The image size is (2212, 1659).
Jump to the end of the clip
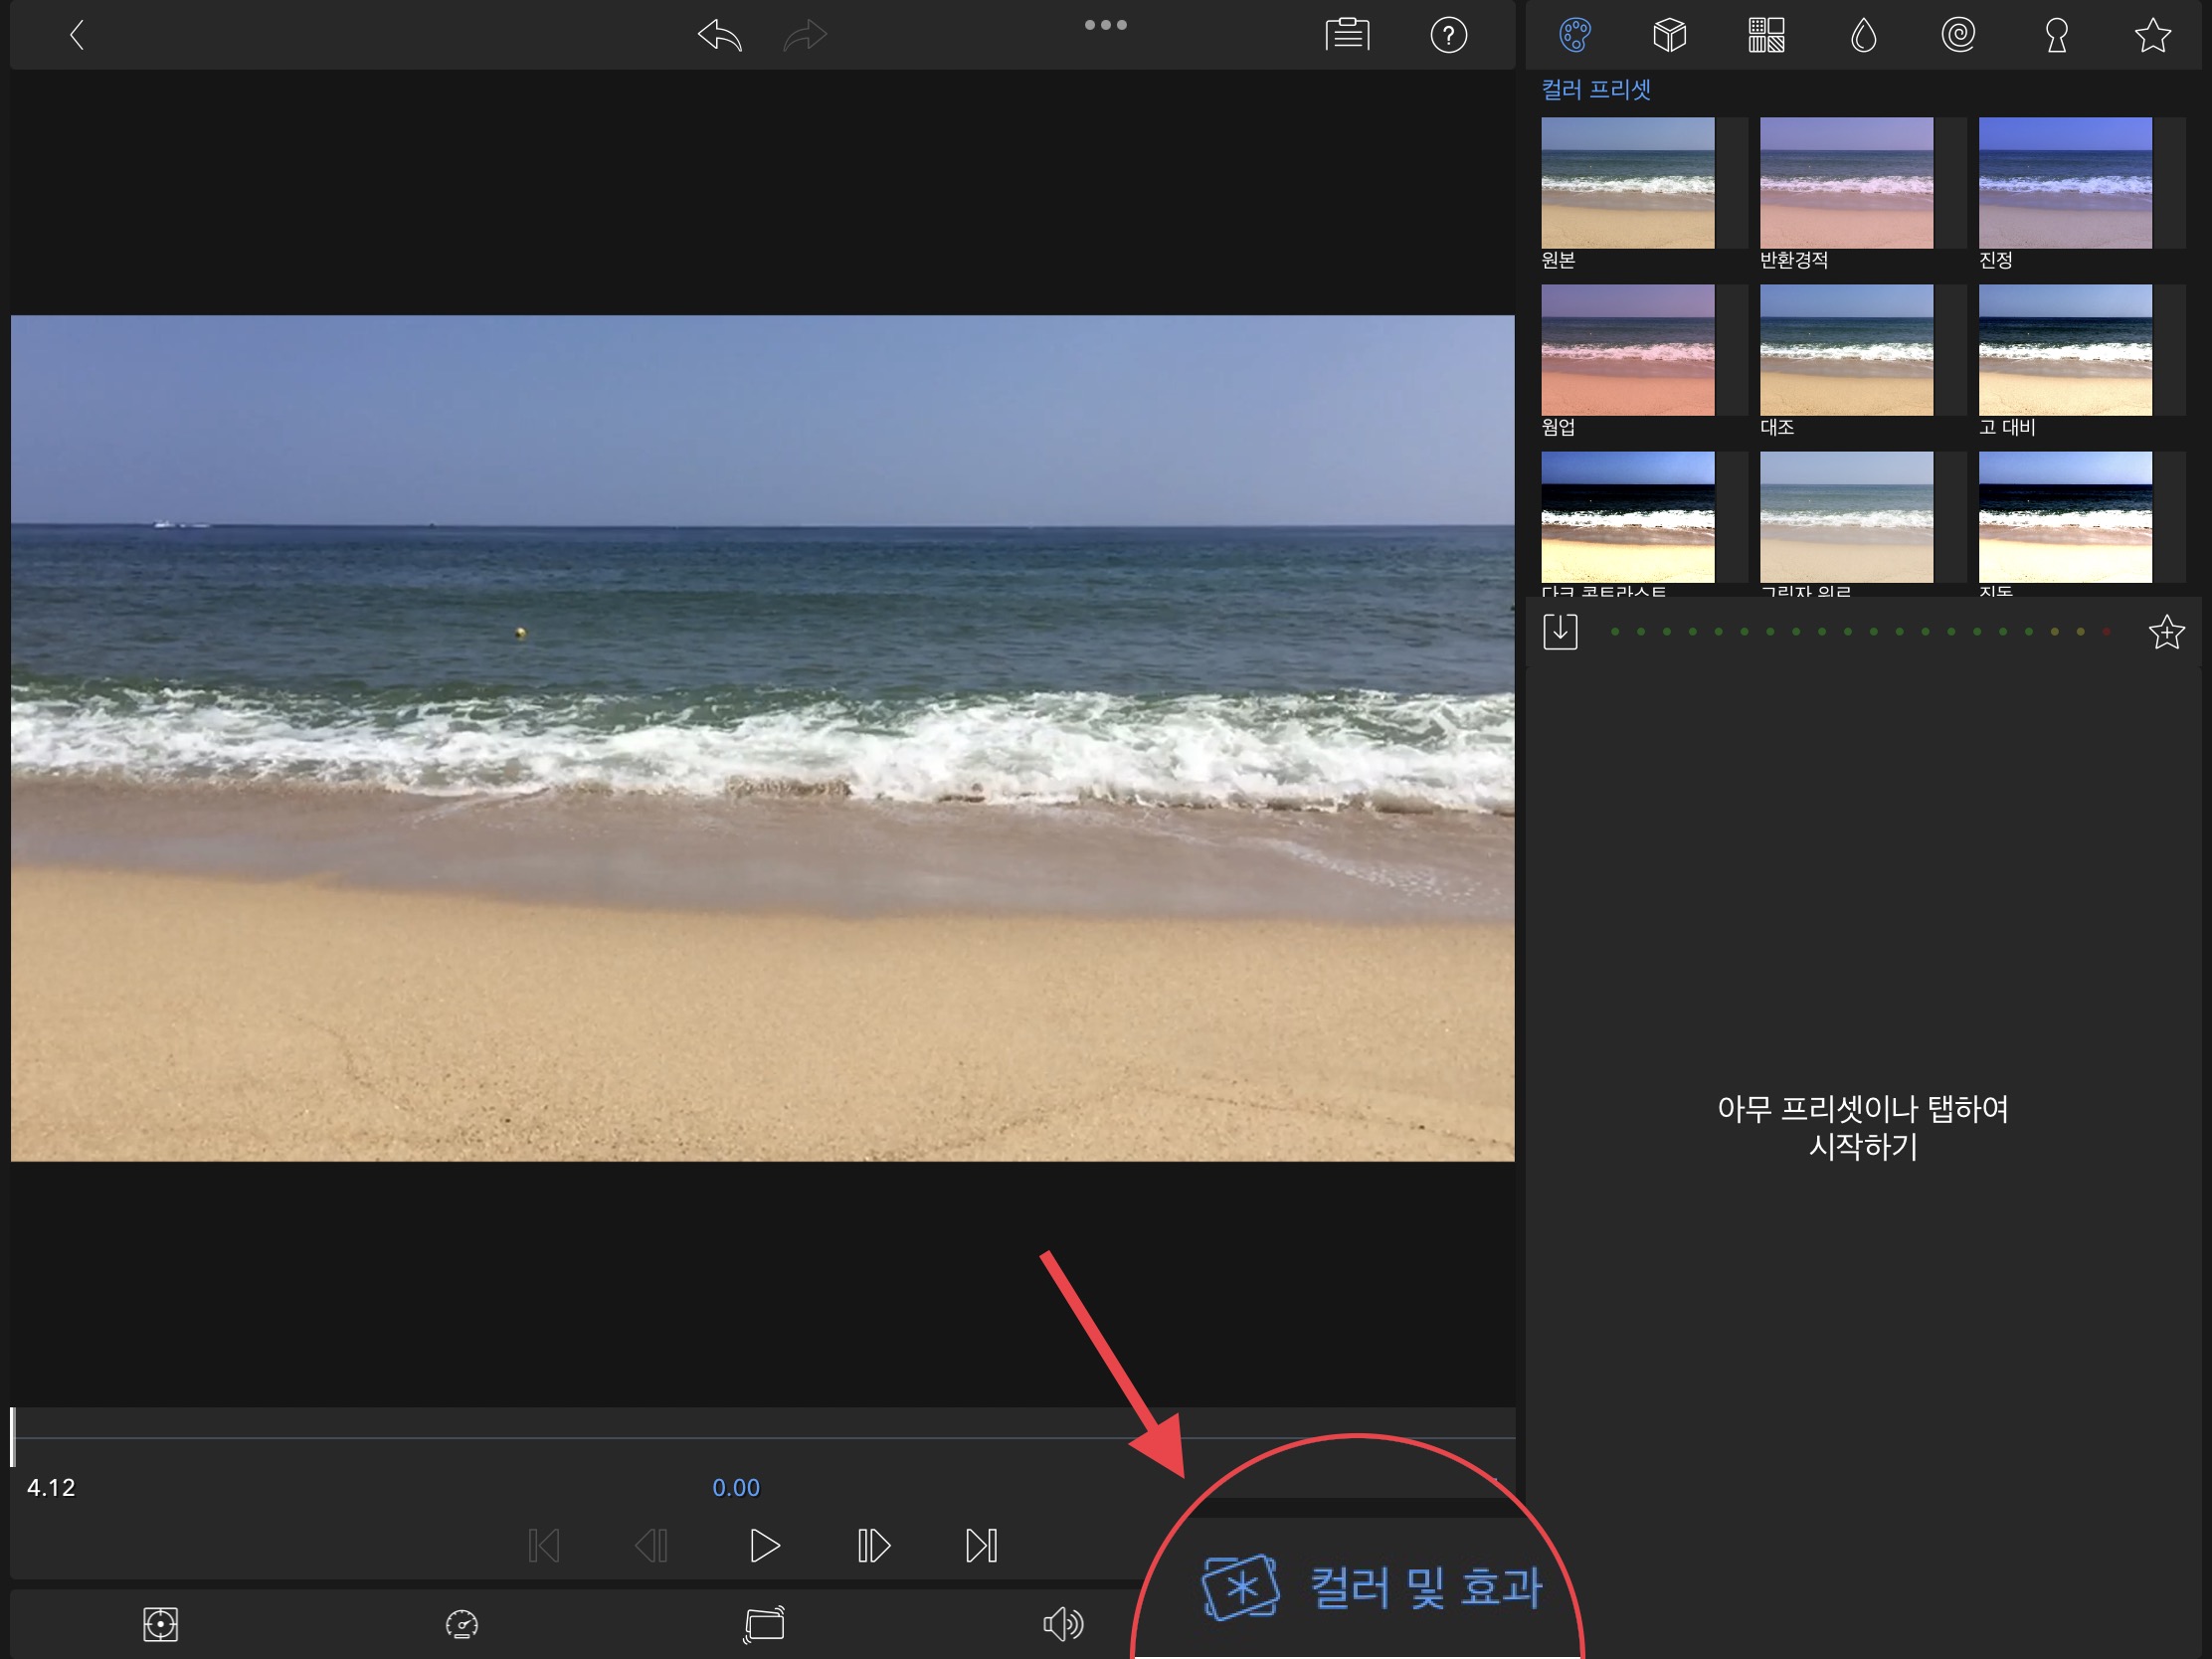tap(981, 1545)
